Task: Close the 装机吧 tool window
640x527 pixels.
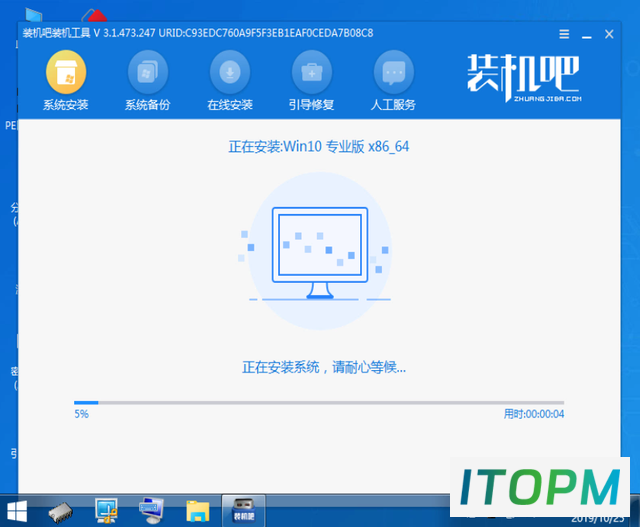Action: [x=609, y=34]
